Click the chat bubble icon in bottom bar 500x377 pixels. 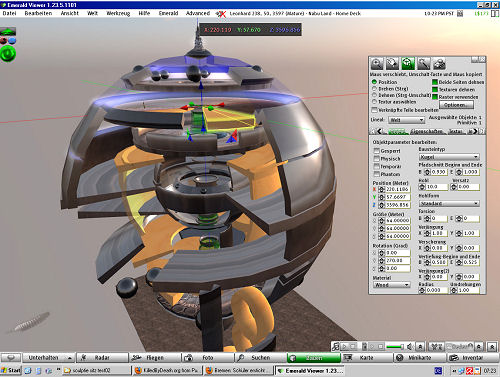coord(11,358)
